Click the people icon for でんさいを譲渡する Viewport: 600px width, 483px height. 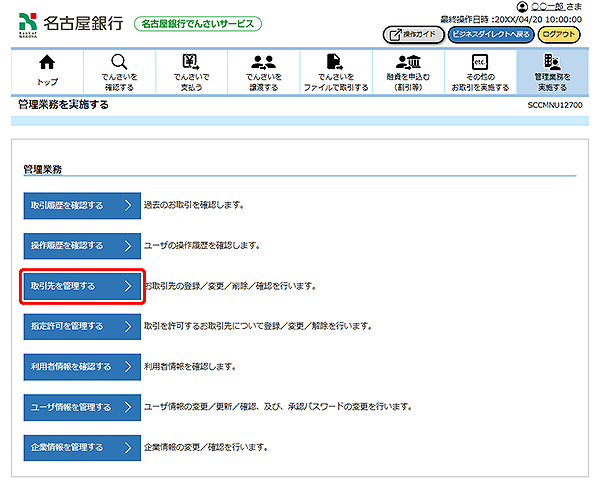[264, 63]
